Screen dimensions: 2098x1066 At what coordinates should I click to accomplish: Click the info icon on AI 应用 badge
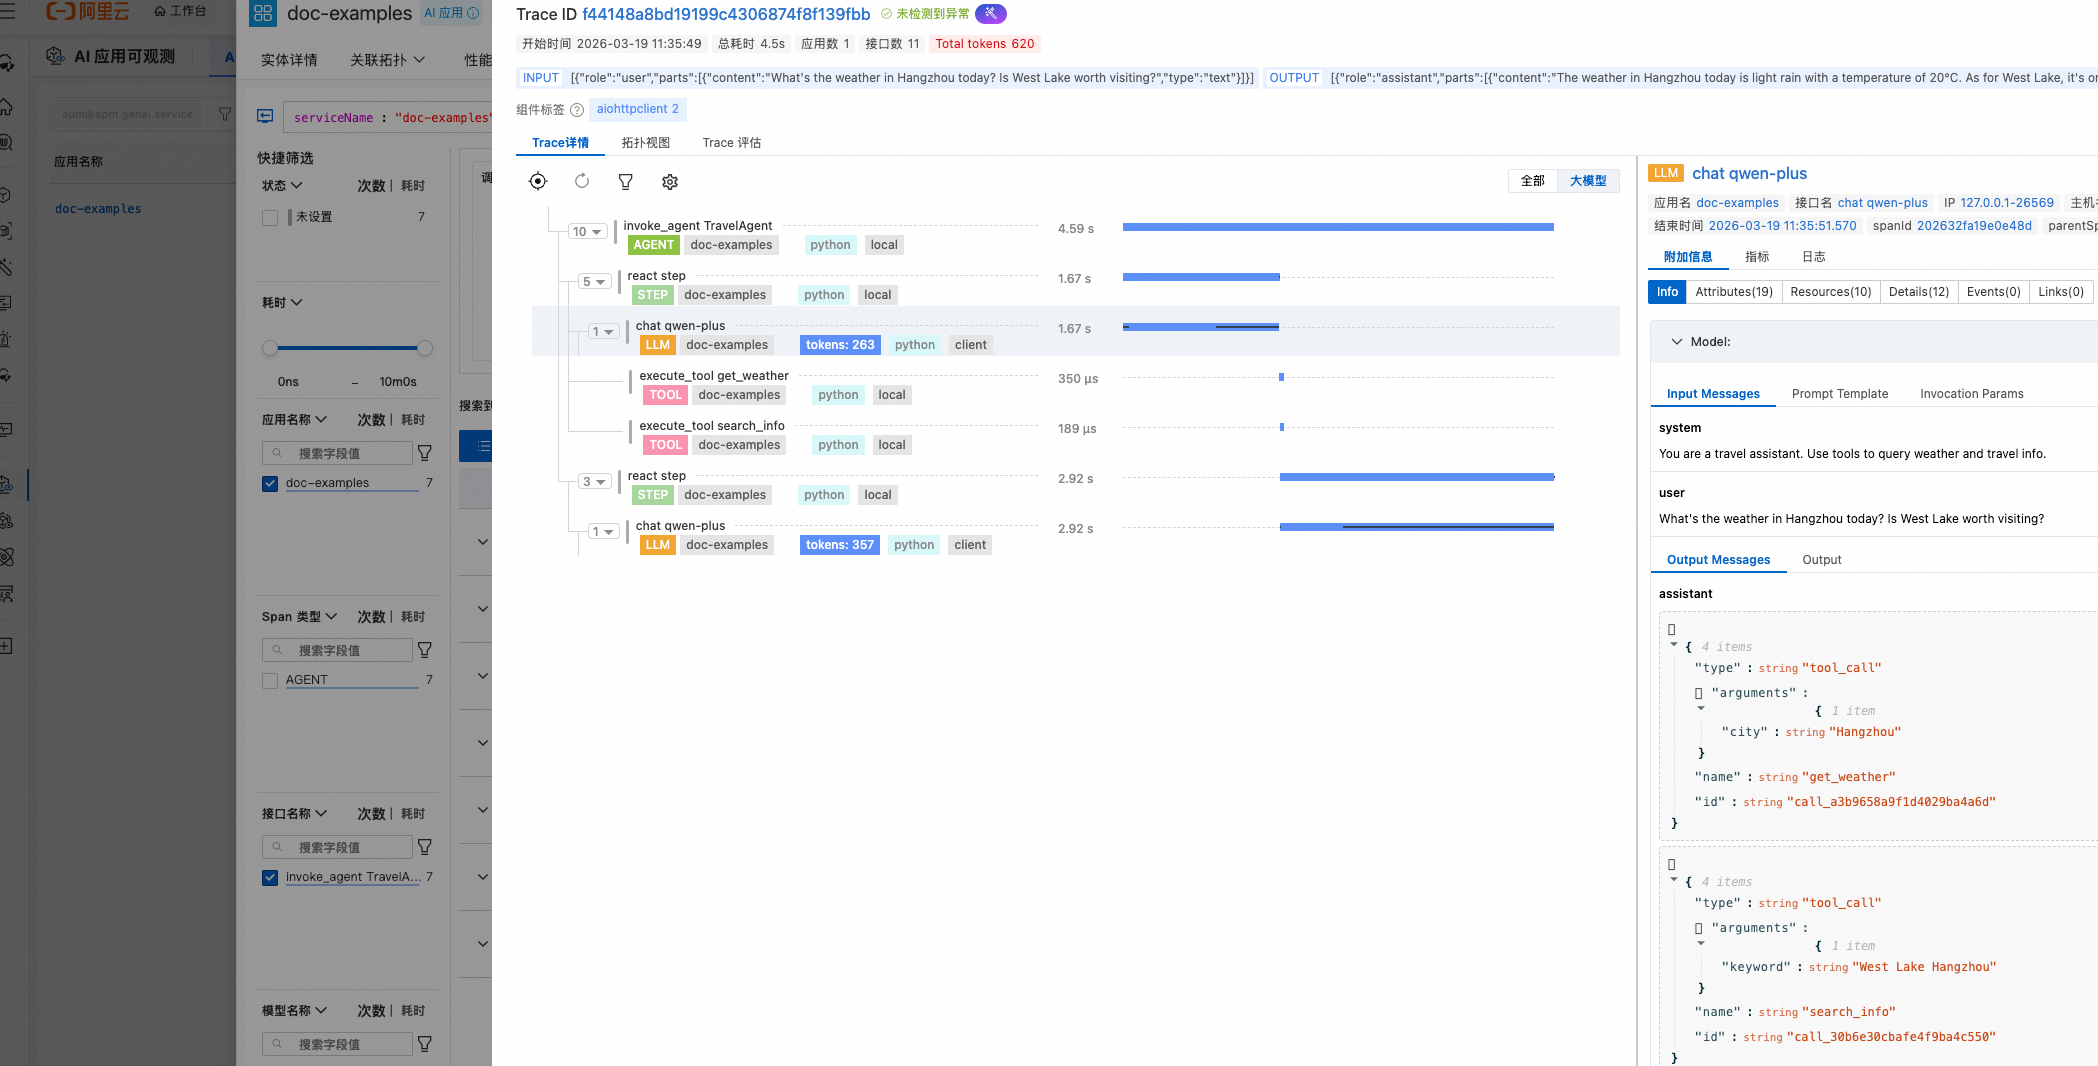click(x=473, y=13)
